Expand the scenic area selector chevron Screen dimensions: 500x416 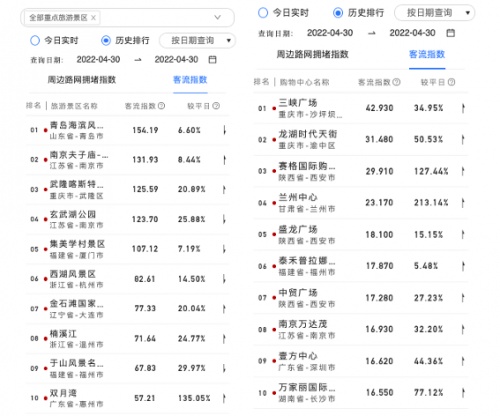(217, 17)
